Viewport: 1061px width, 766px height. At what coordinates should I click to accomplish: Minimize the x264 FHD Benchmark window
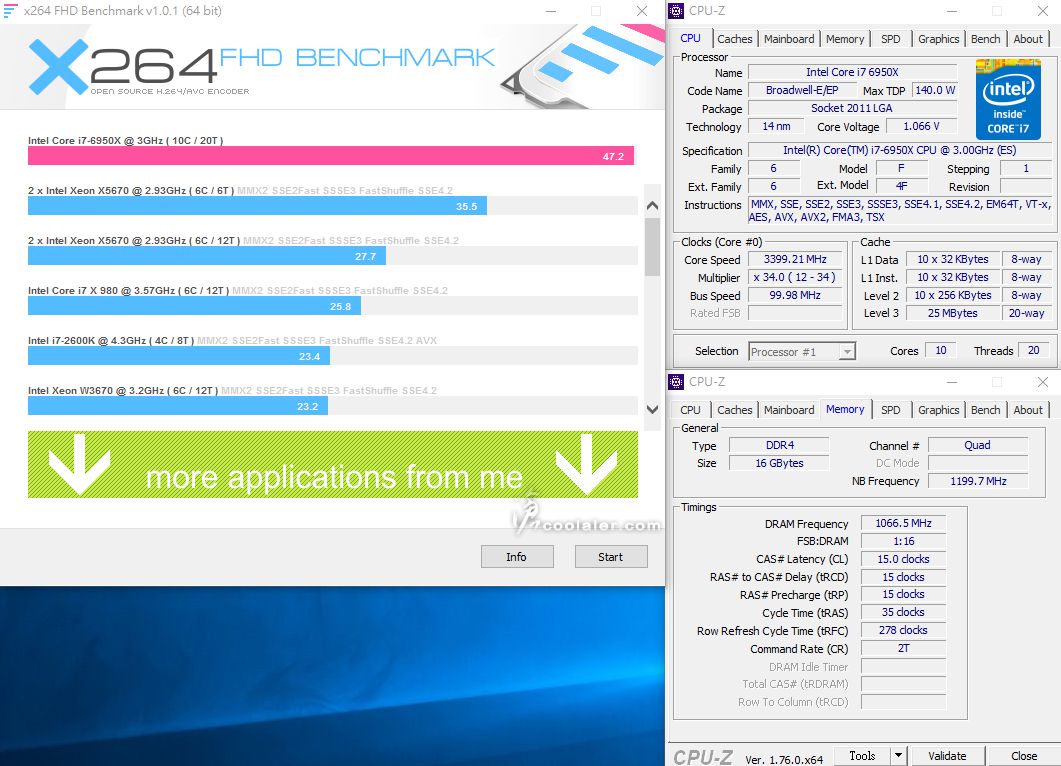[551, 11]
